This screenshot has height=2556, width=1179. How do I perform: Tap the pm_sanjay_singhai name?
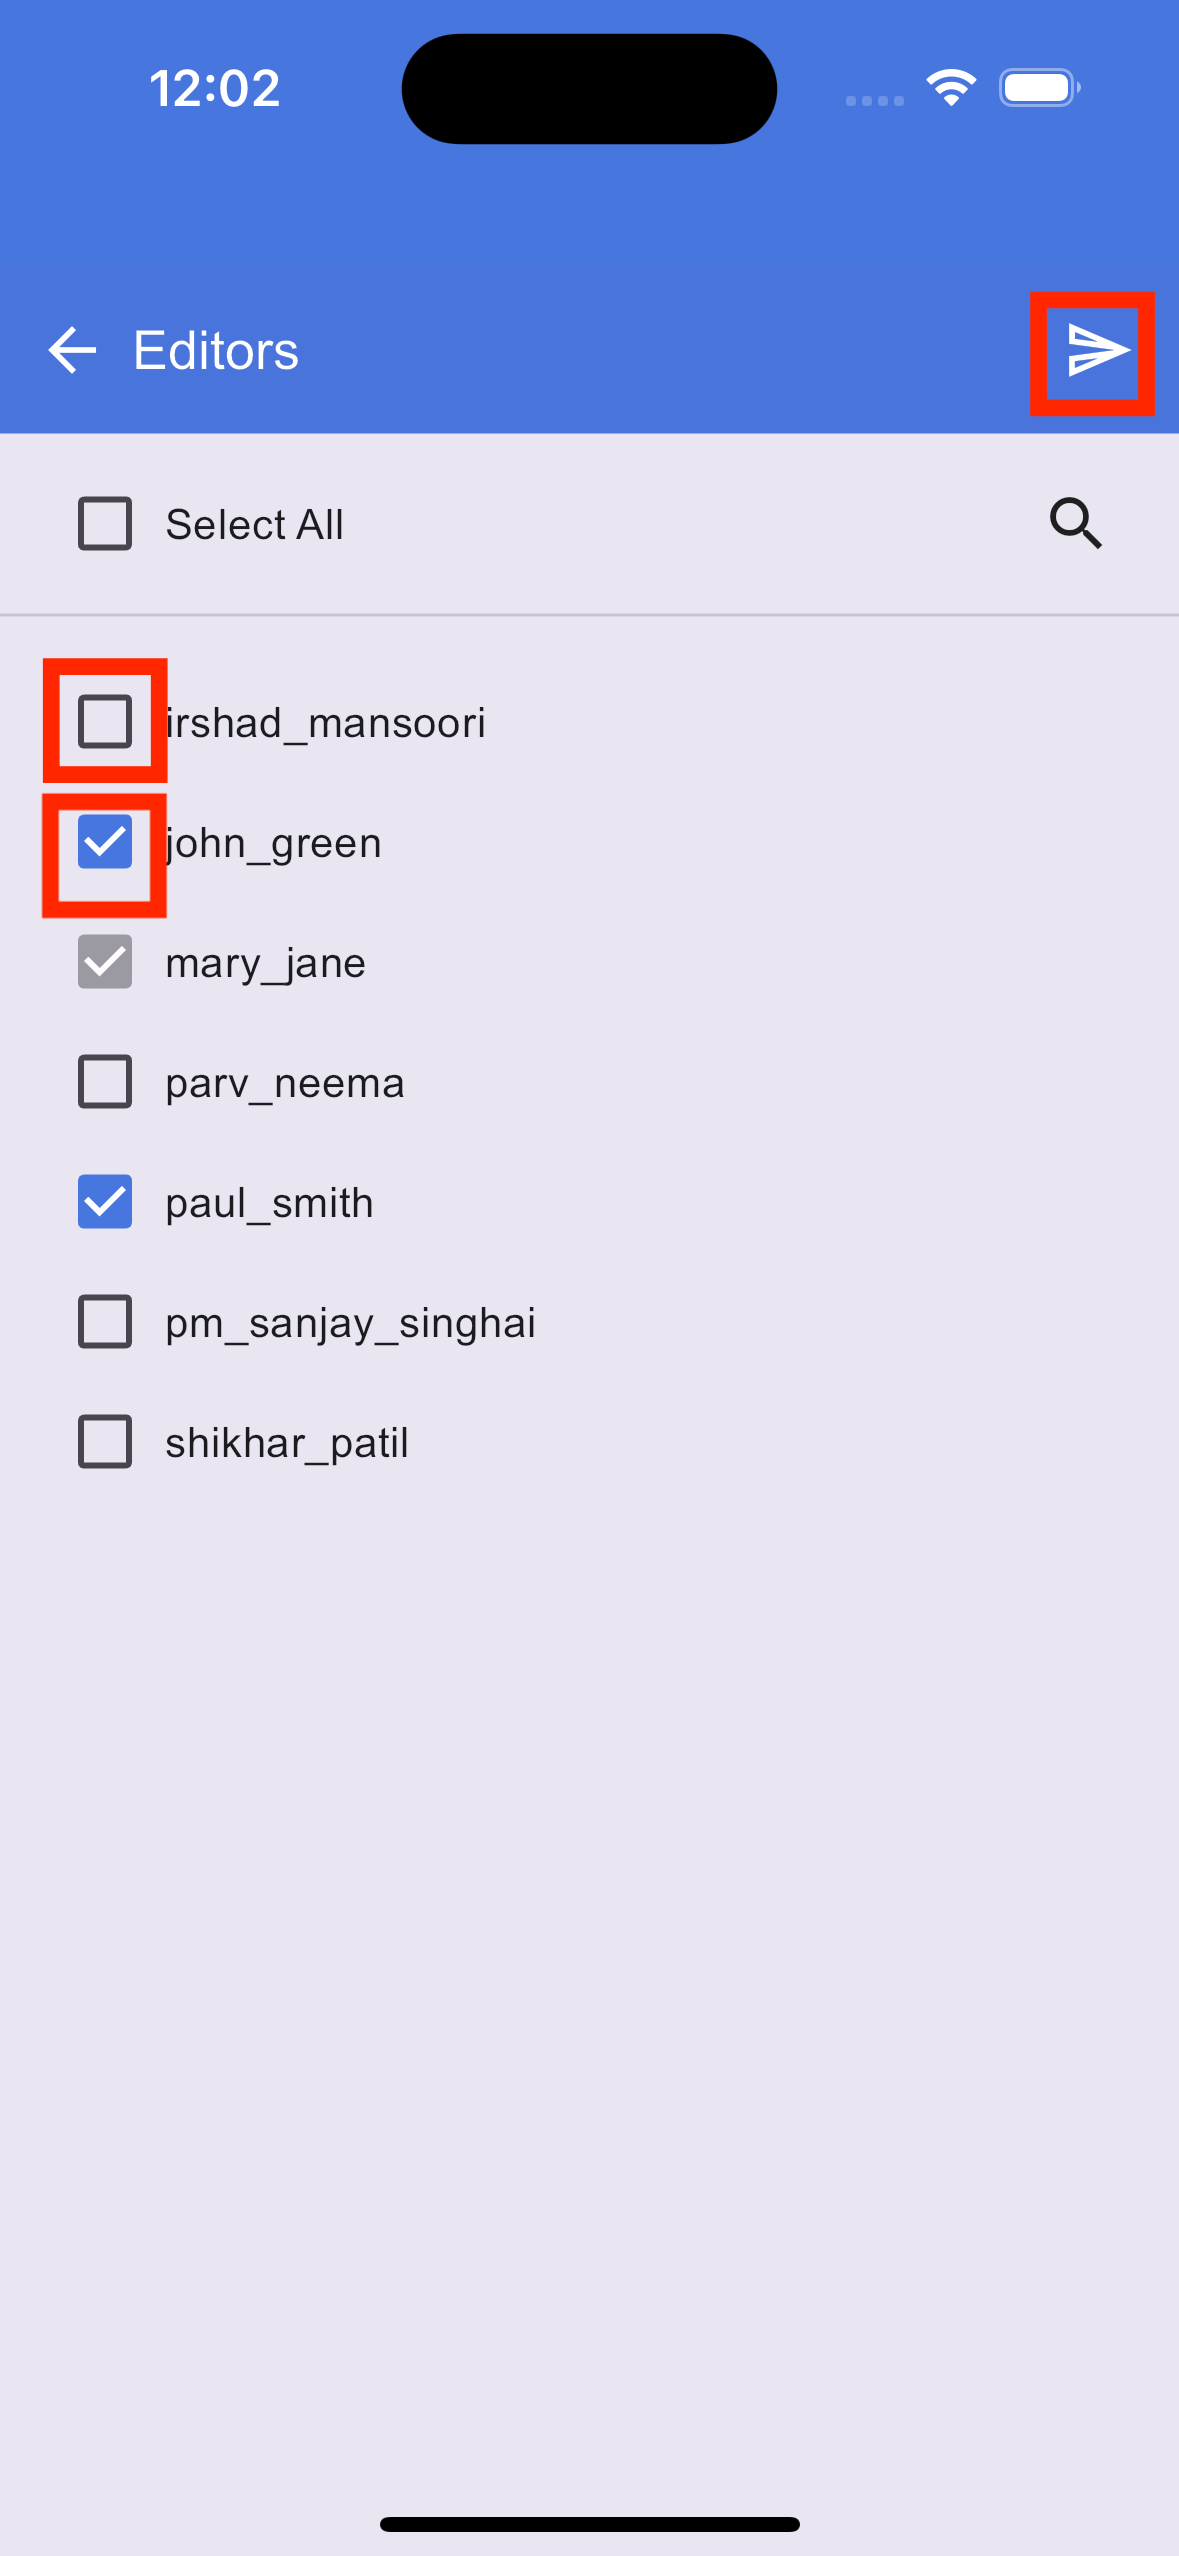[x=351, y=1324]
